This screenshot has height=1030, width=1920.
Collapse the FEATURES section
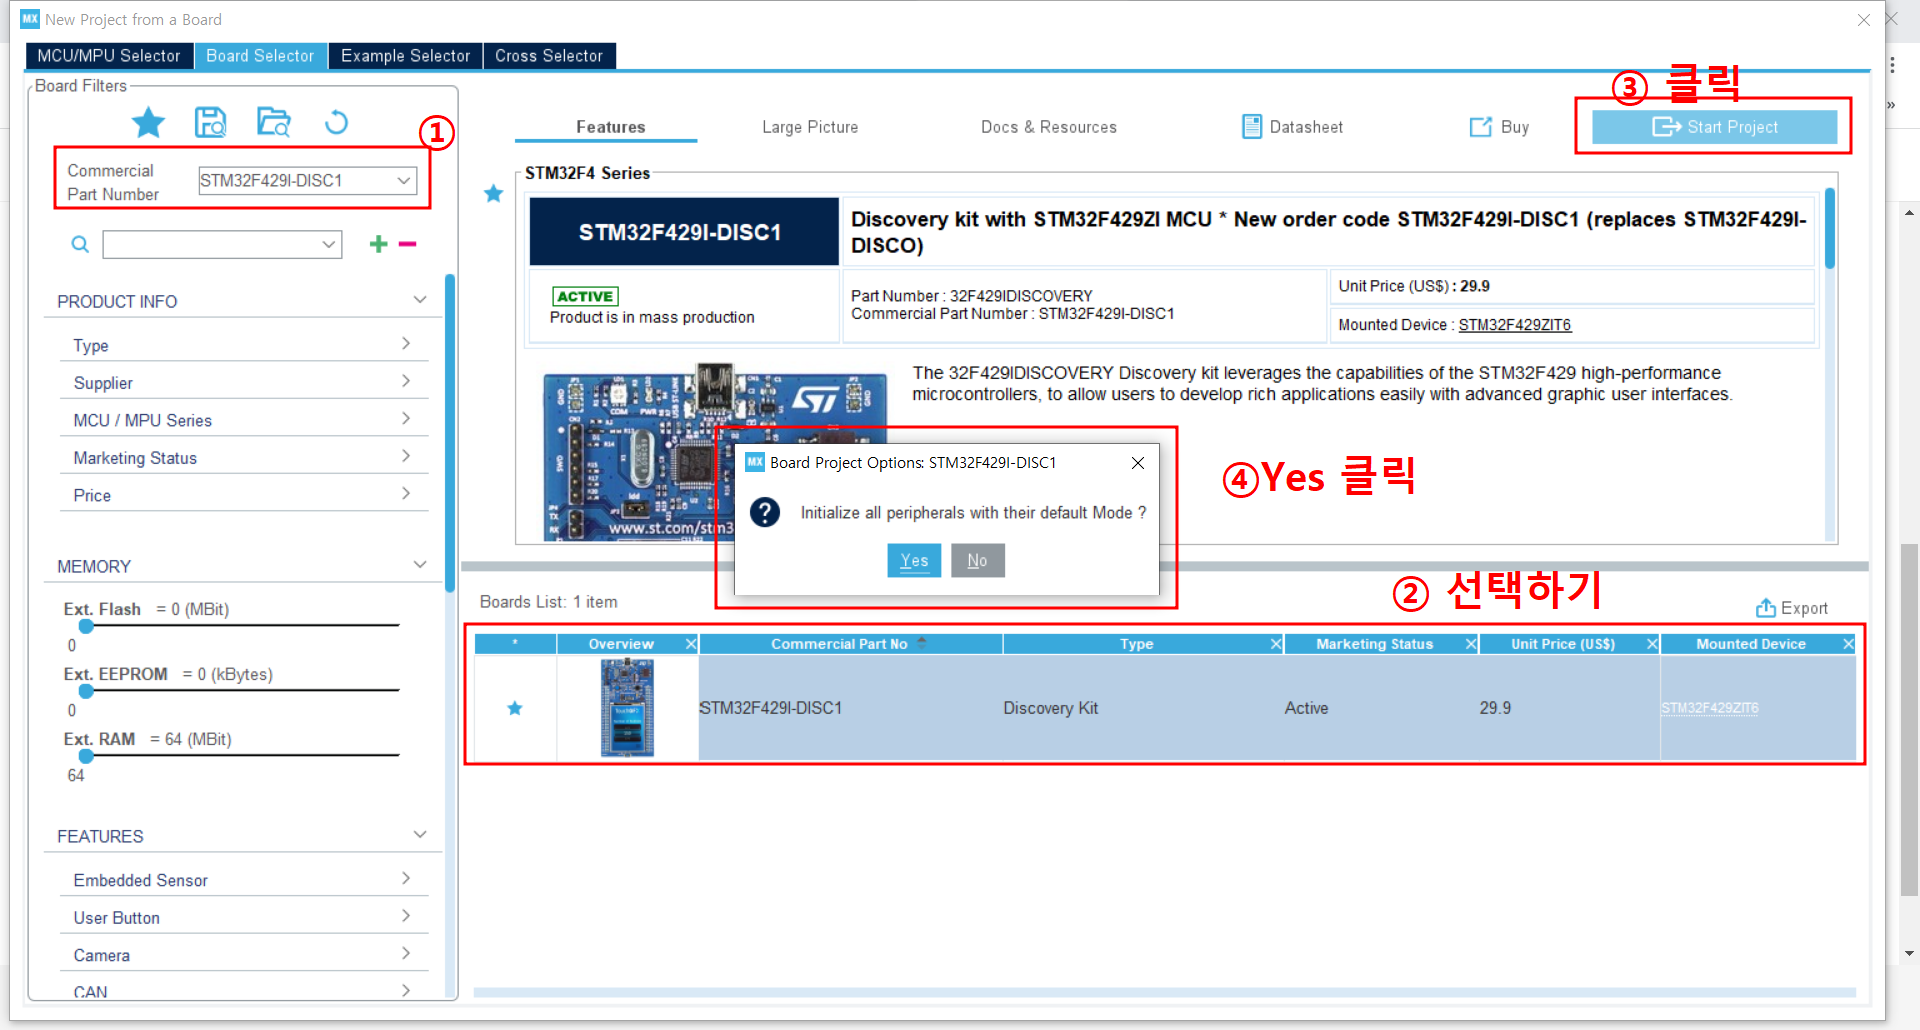pyautogui.click(x=420, y=835)
